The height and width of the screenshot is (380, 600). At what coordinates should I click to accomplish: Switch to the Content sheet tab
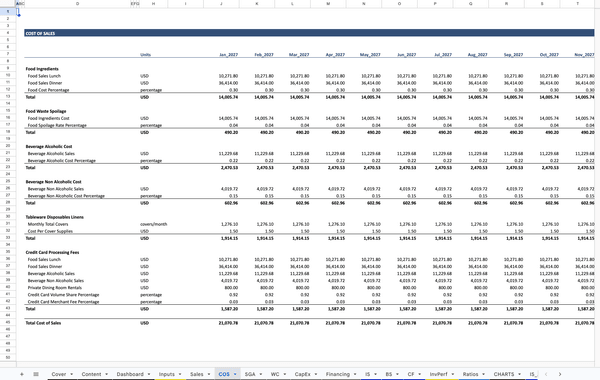pyautogui.click(x=91, y=374)
